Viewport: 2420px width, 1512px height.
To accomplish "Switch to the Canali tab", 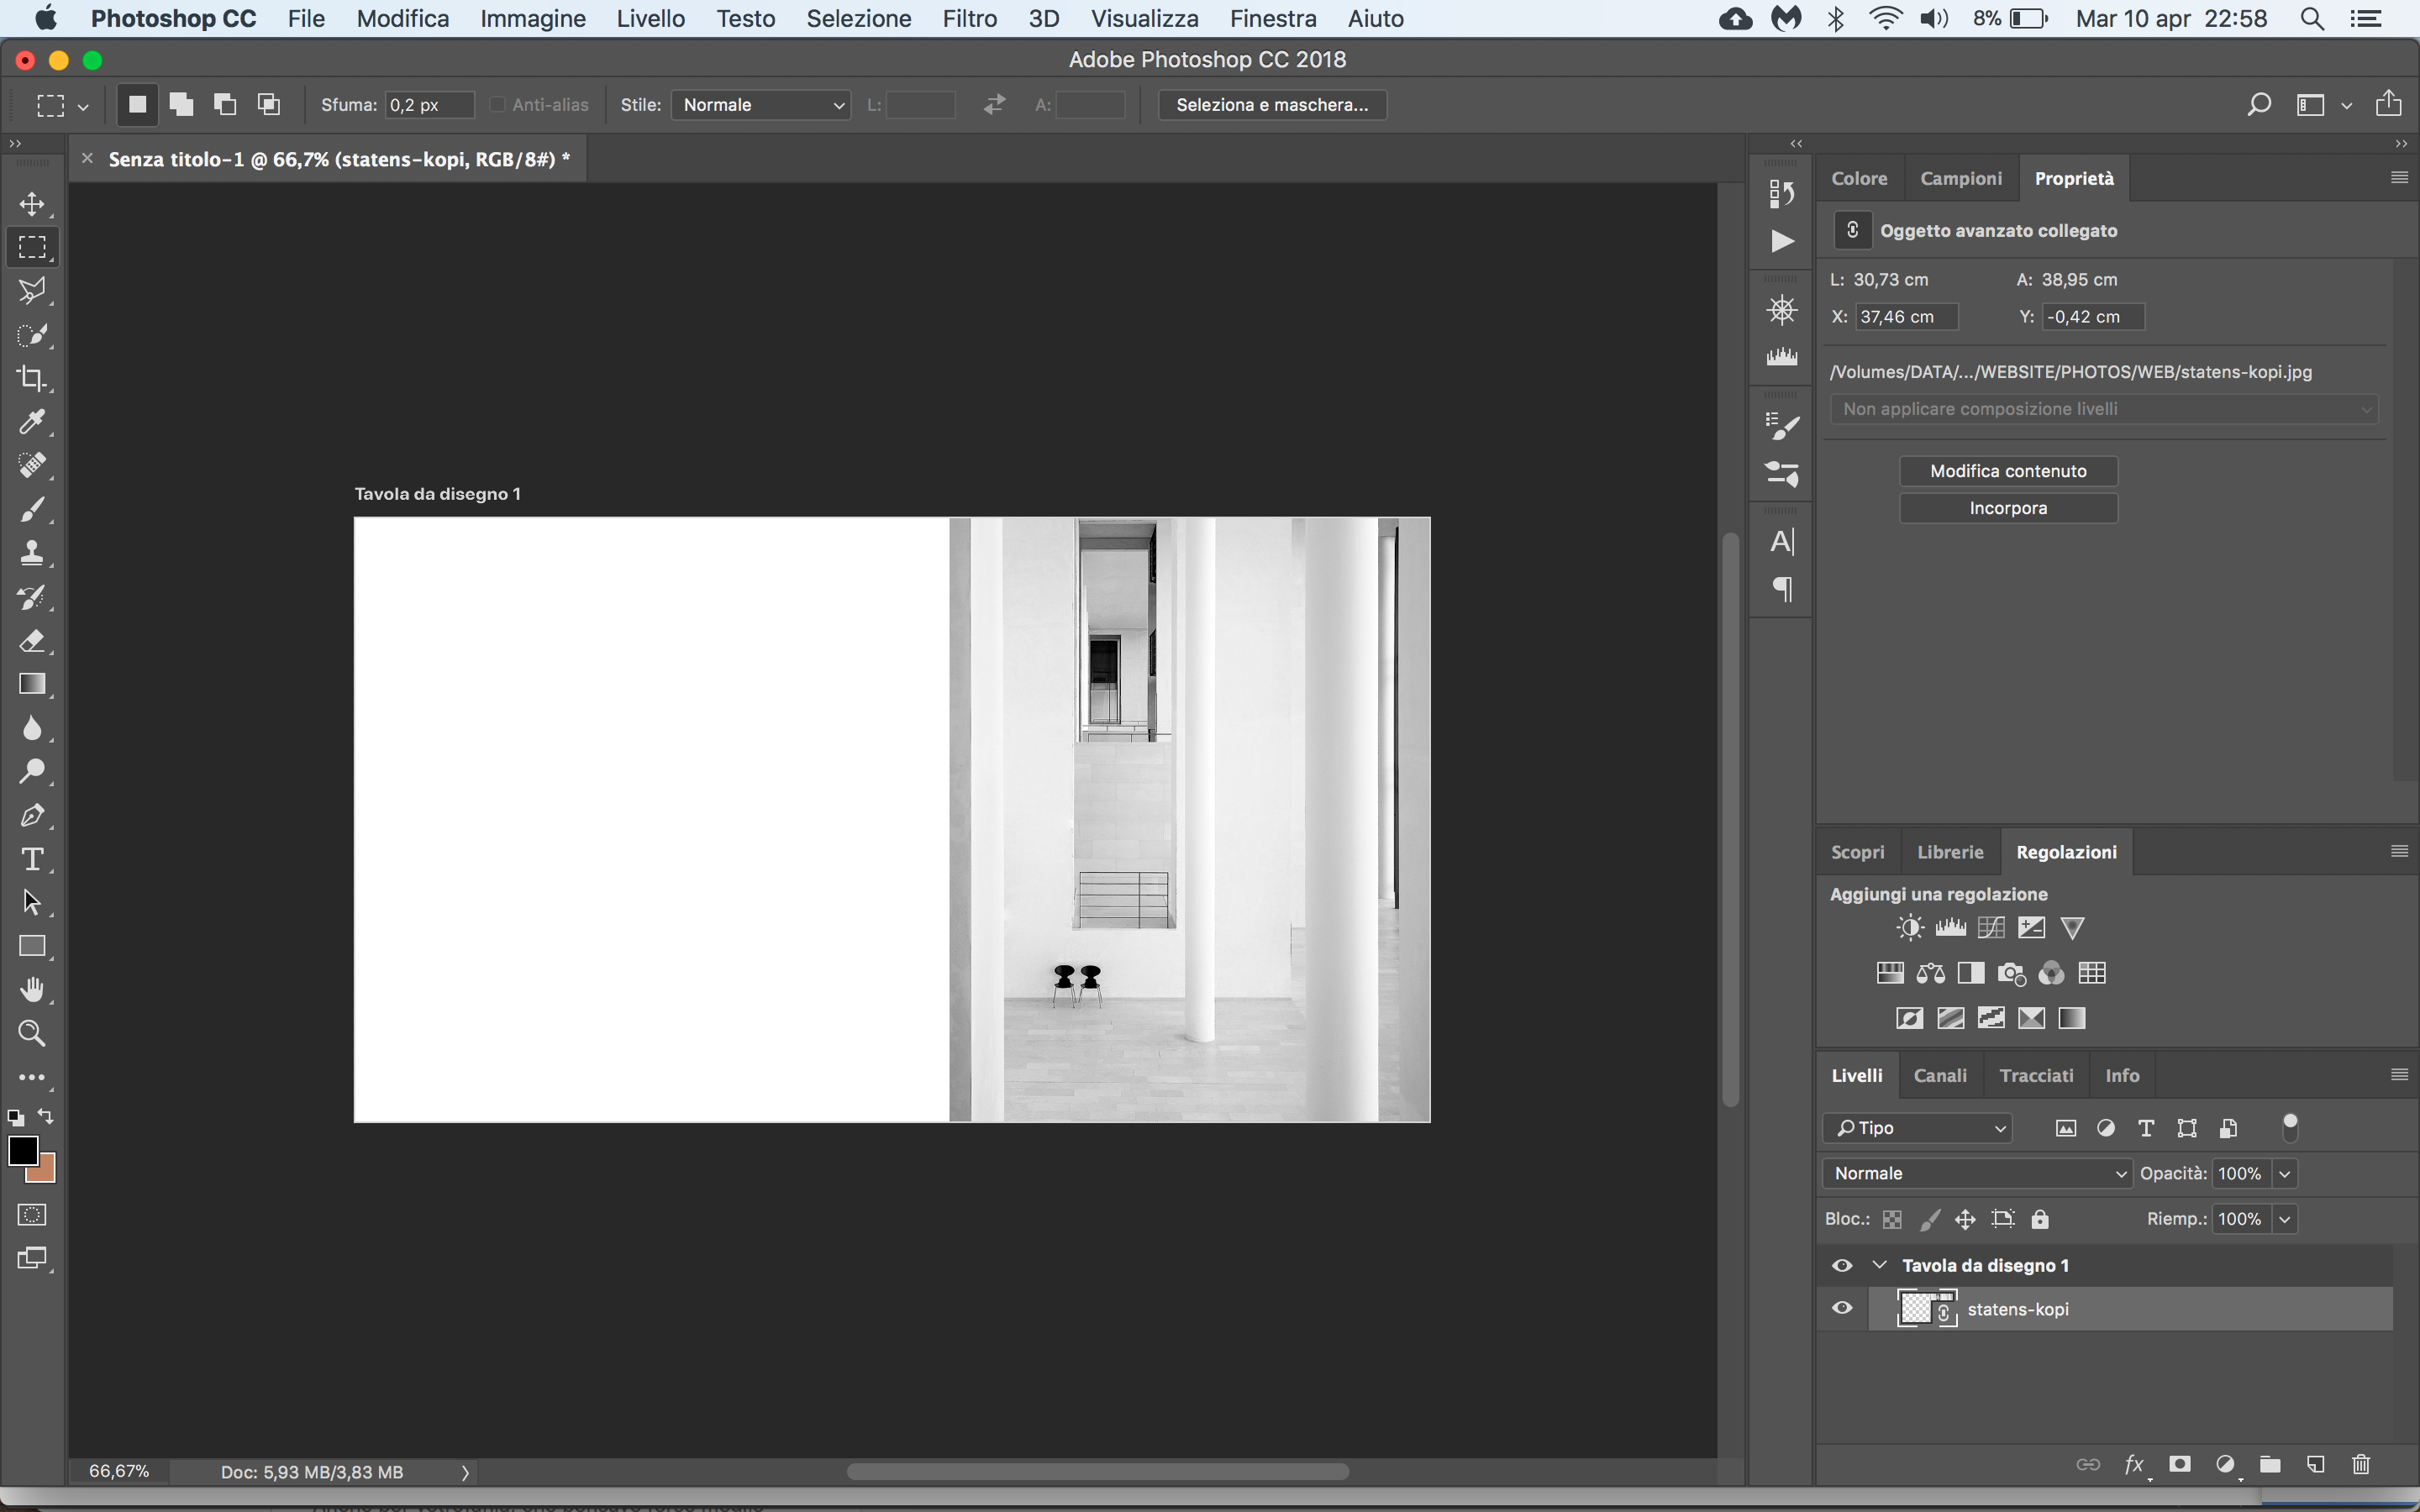I will click(1939, 1075).
